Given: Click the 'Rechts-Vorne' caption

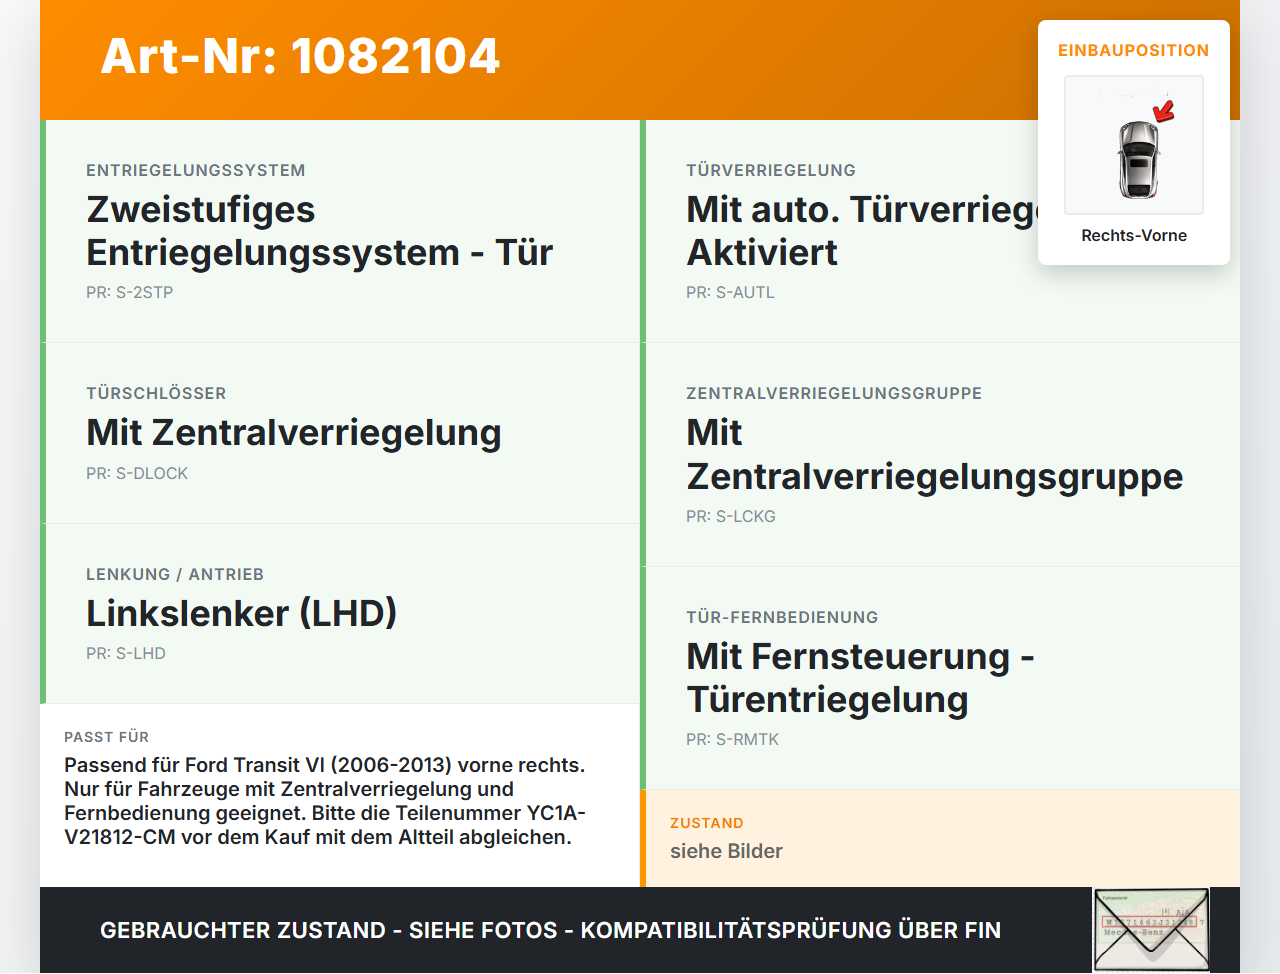Looking at the screenshot, I should [x=1134, y=235].
